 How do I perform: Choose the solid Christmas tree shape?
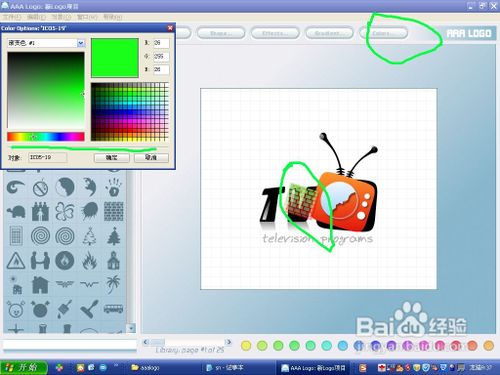point(114,236)
